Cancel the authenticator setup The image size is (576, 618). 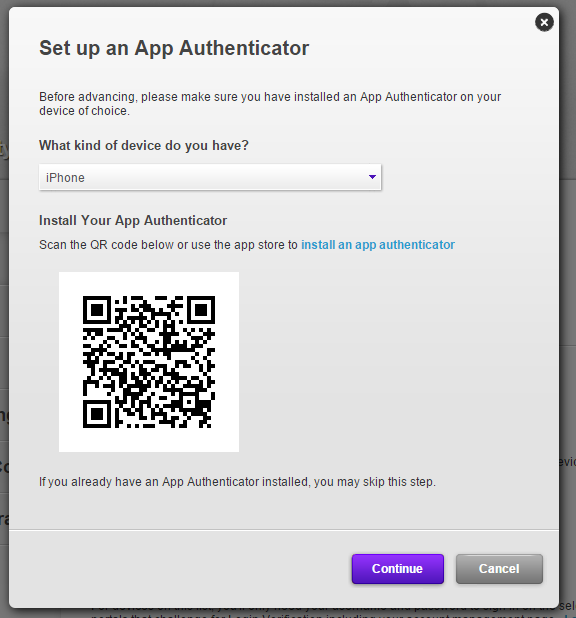pyautogui.click(x=499, y=569)
